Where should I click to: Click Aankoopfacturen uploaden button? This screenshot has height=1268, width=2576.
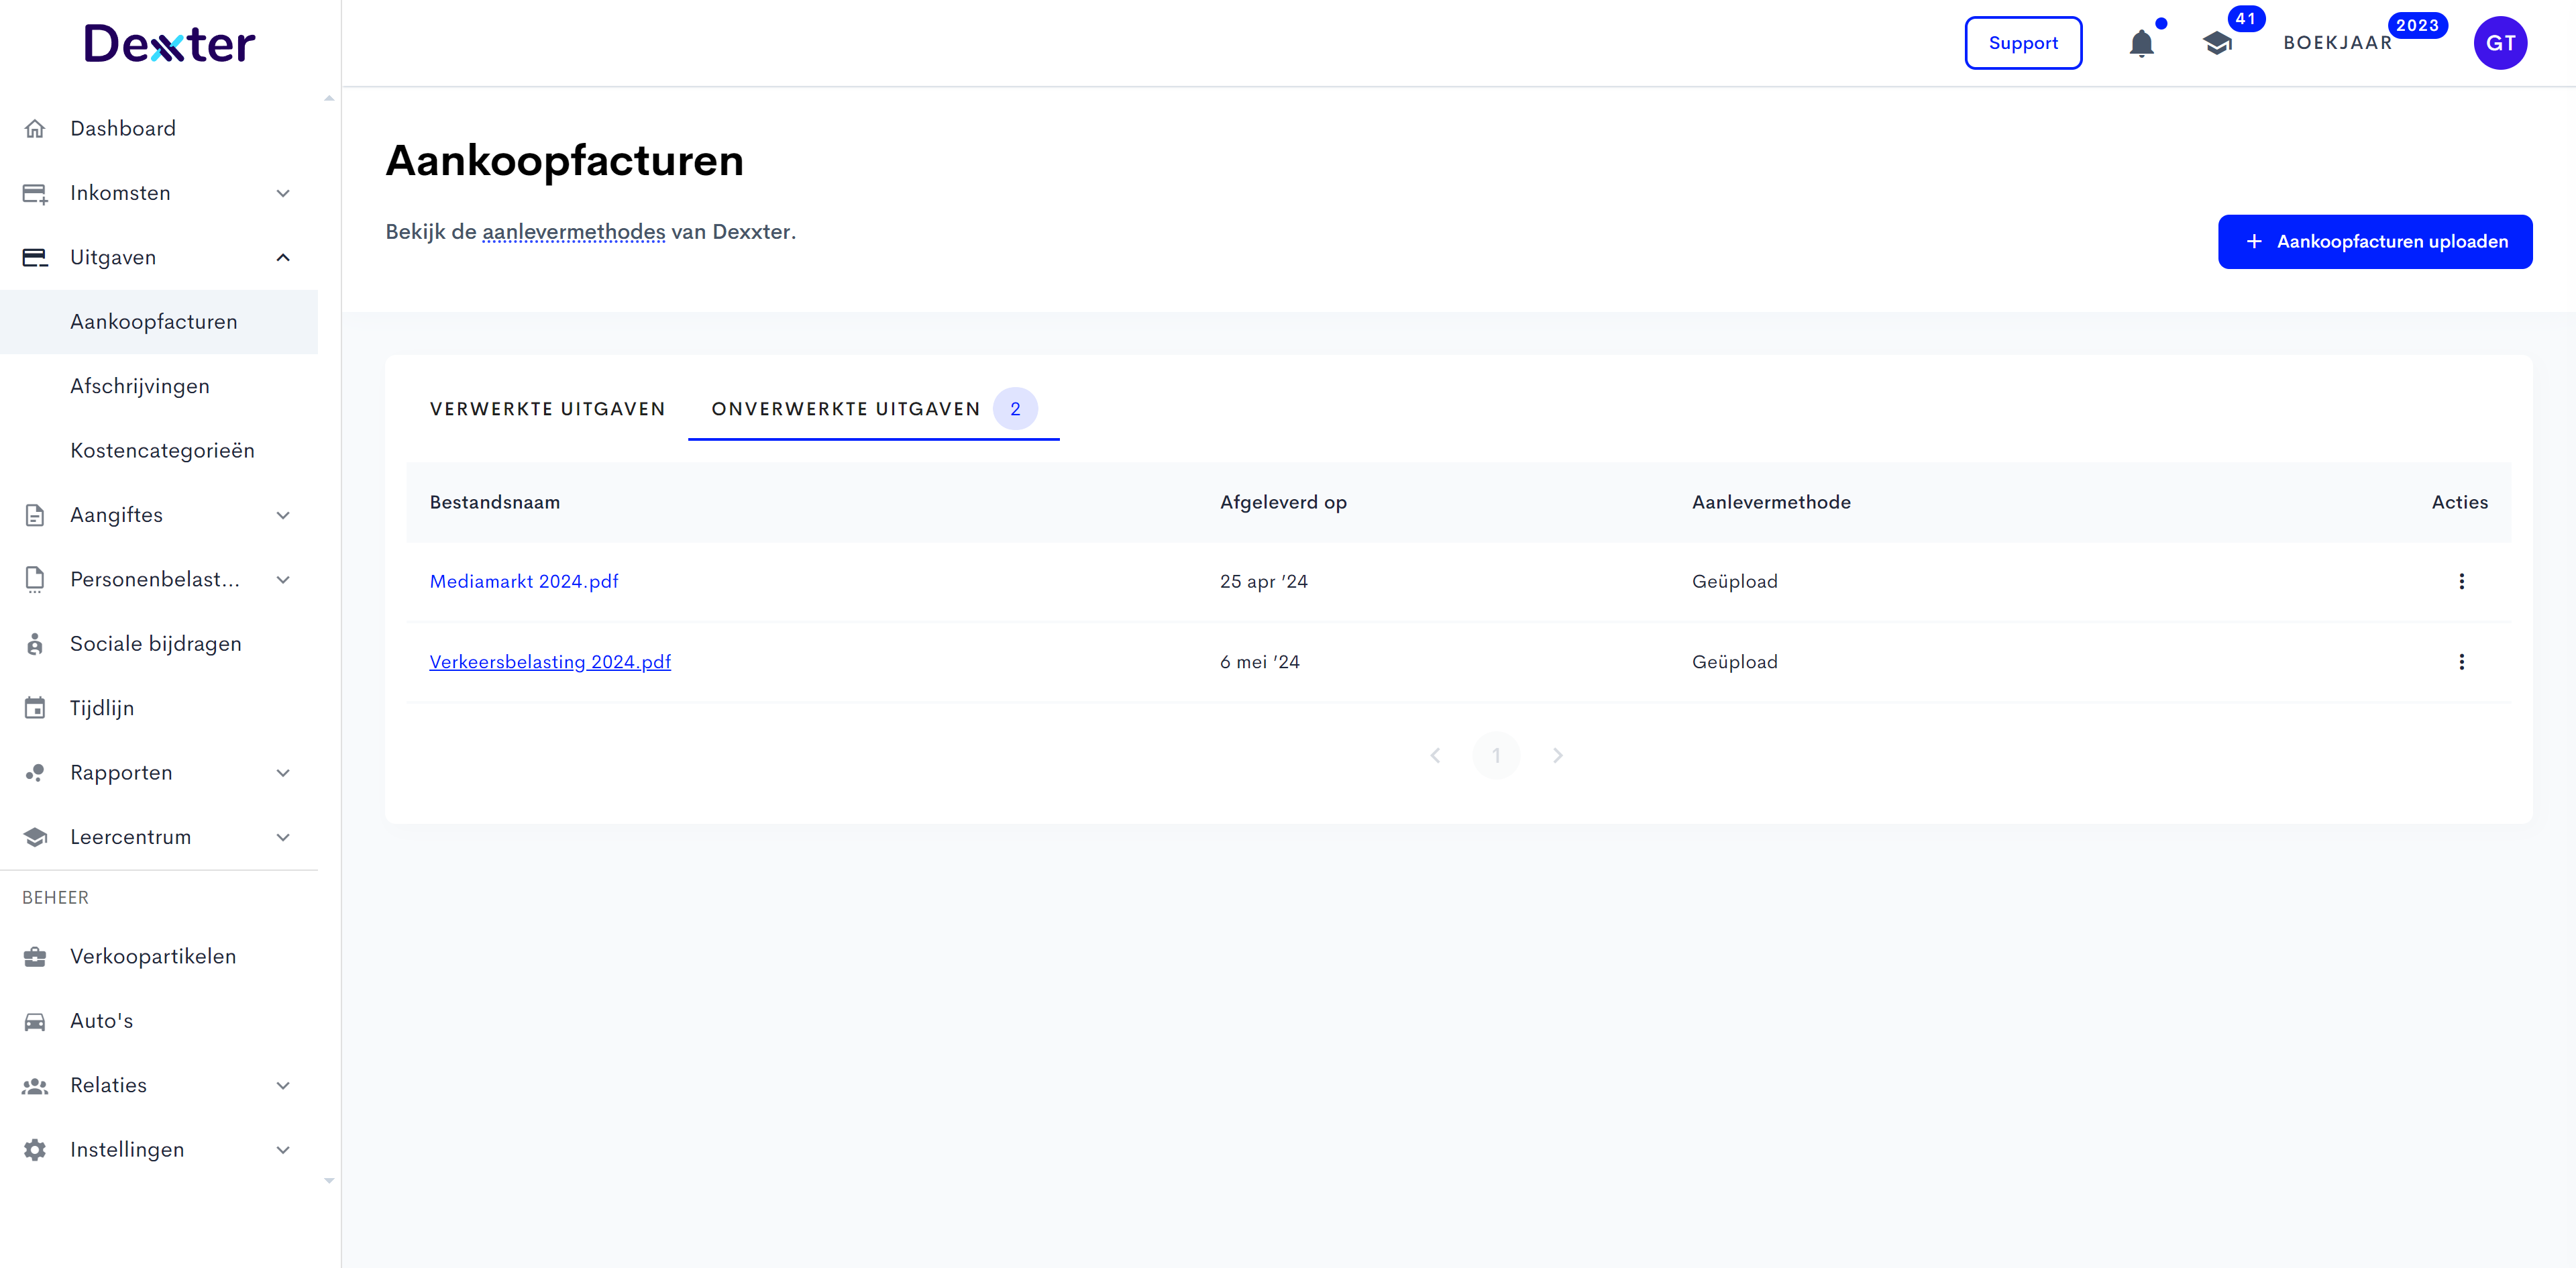point(2375,242)
